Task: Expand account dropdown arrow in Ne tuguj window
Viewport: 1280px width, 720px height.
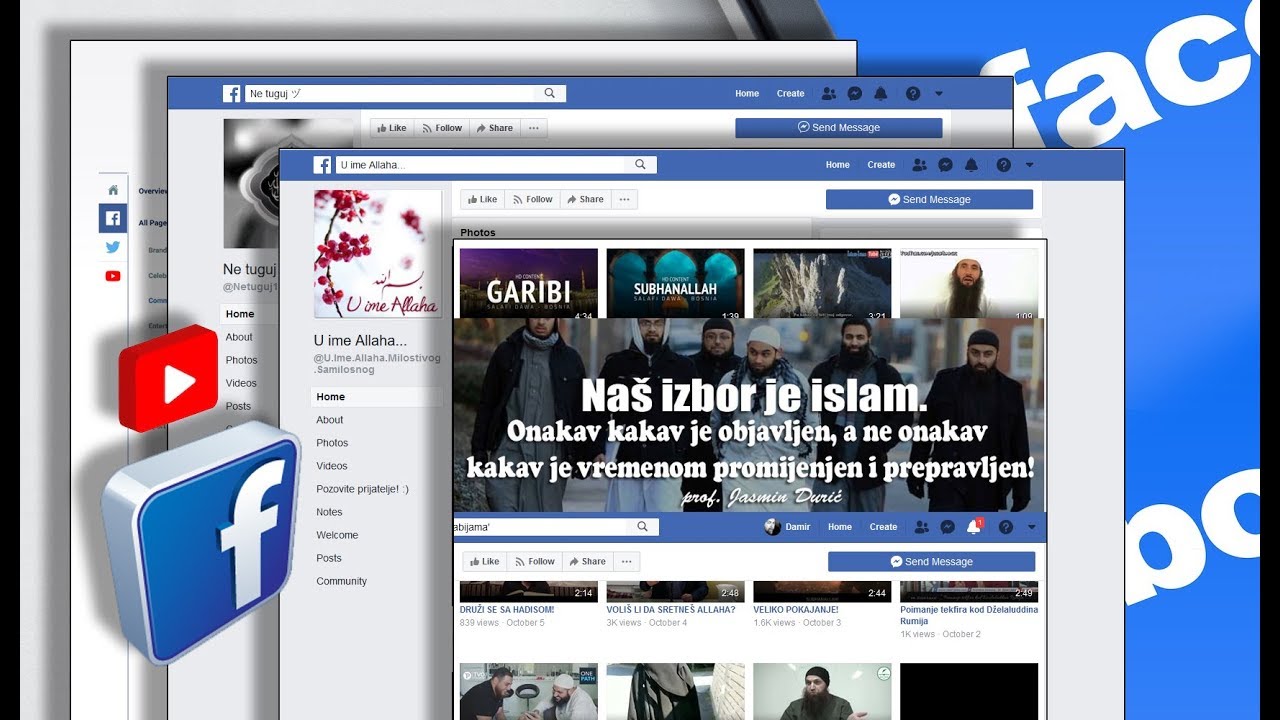Action: (x=938, y=94)
